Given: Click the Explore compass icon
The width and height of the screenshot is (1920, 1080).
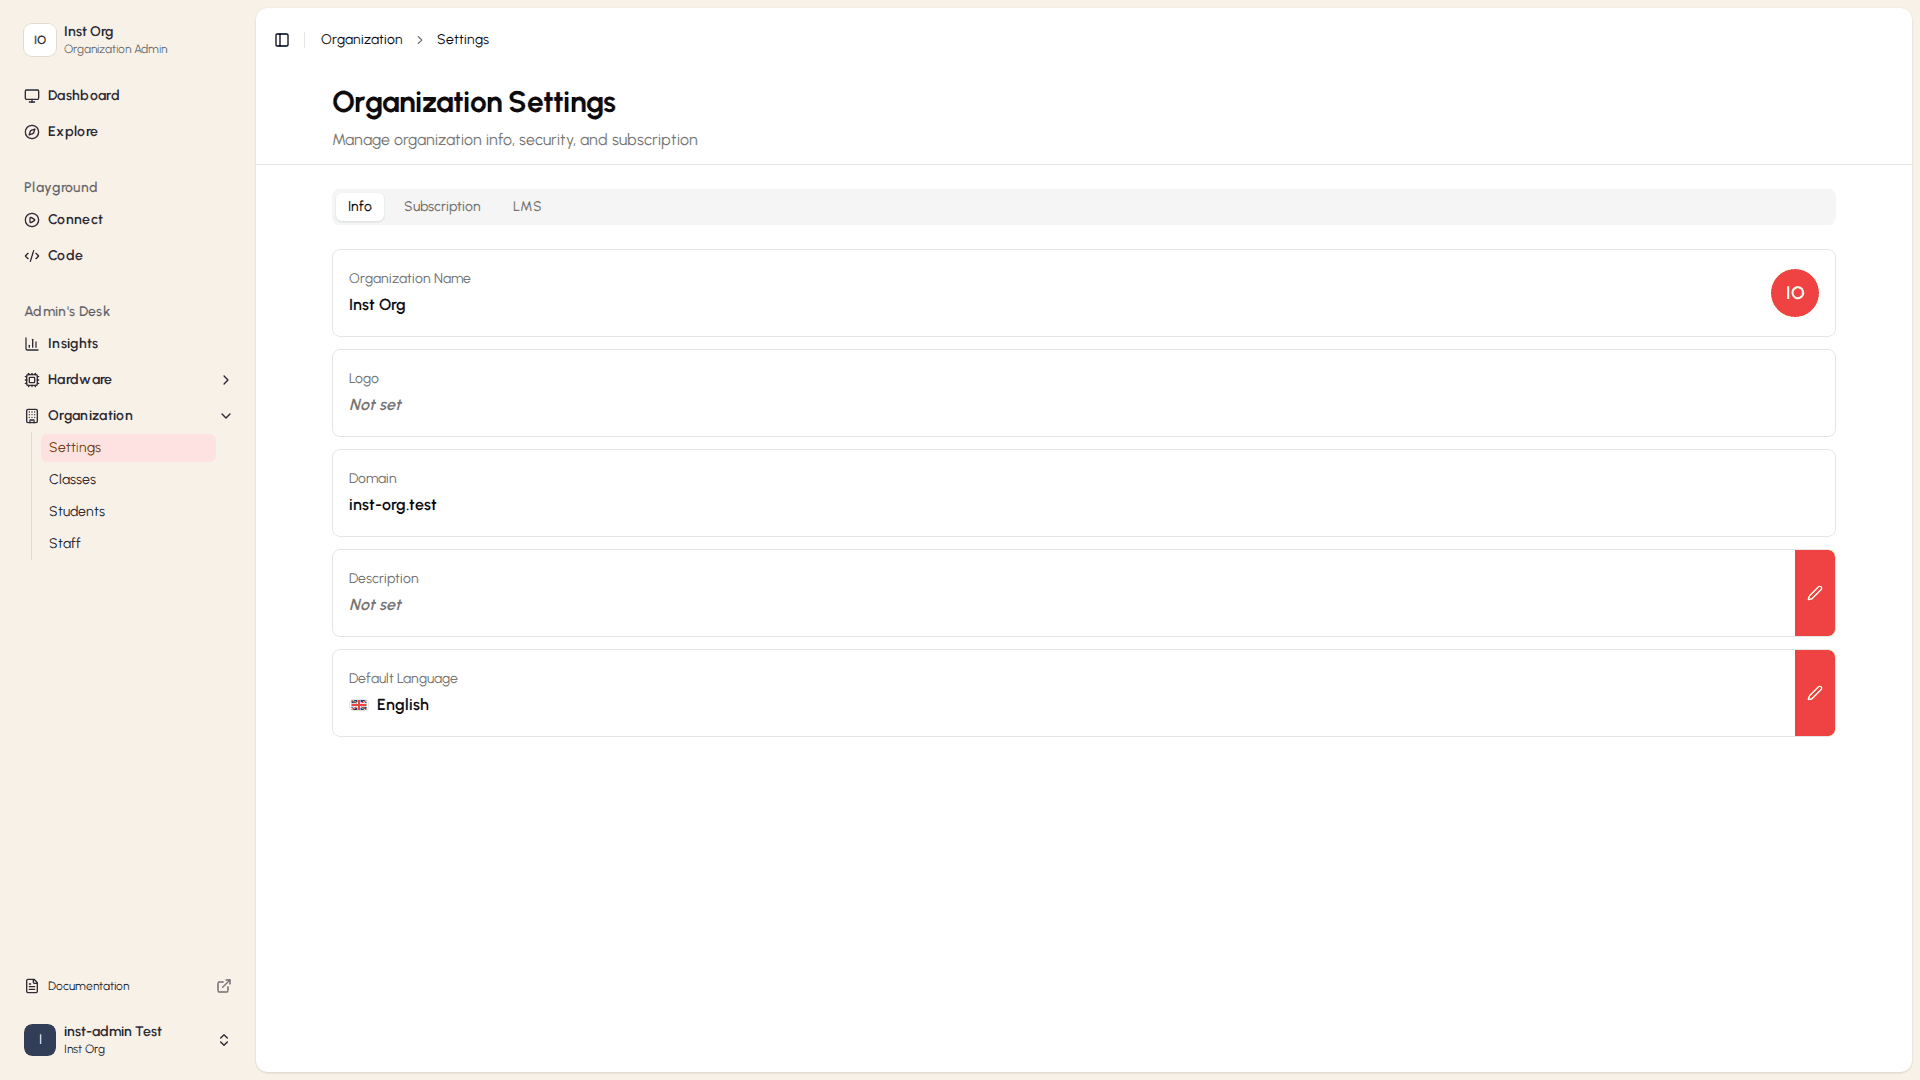Looking at the screenshot, I should coord(32,132).
